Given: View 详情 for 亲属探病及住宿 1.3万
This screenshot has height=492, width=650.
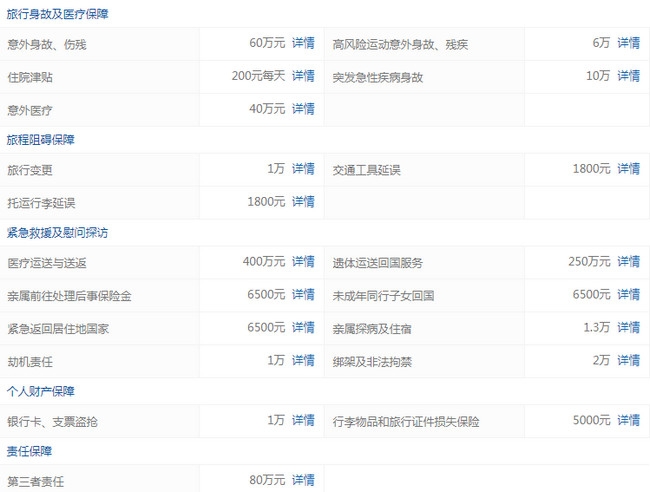Looking at the screenshot, I should pyautogui.click(x=628, y=328).
